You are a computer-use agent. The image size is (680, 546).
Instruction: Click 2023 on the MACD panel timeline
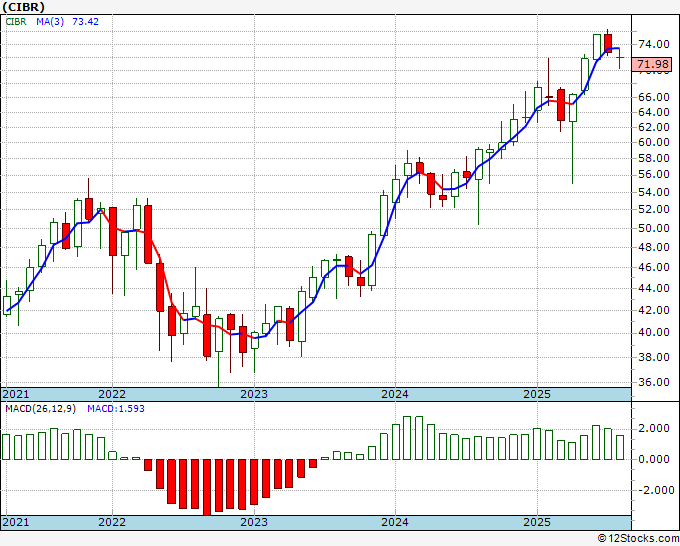click(254, 522)
